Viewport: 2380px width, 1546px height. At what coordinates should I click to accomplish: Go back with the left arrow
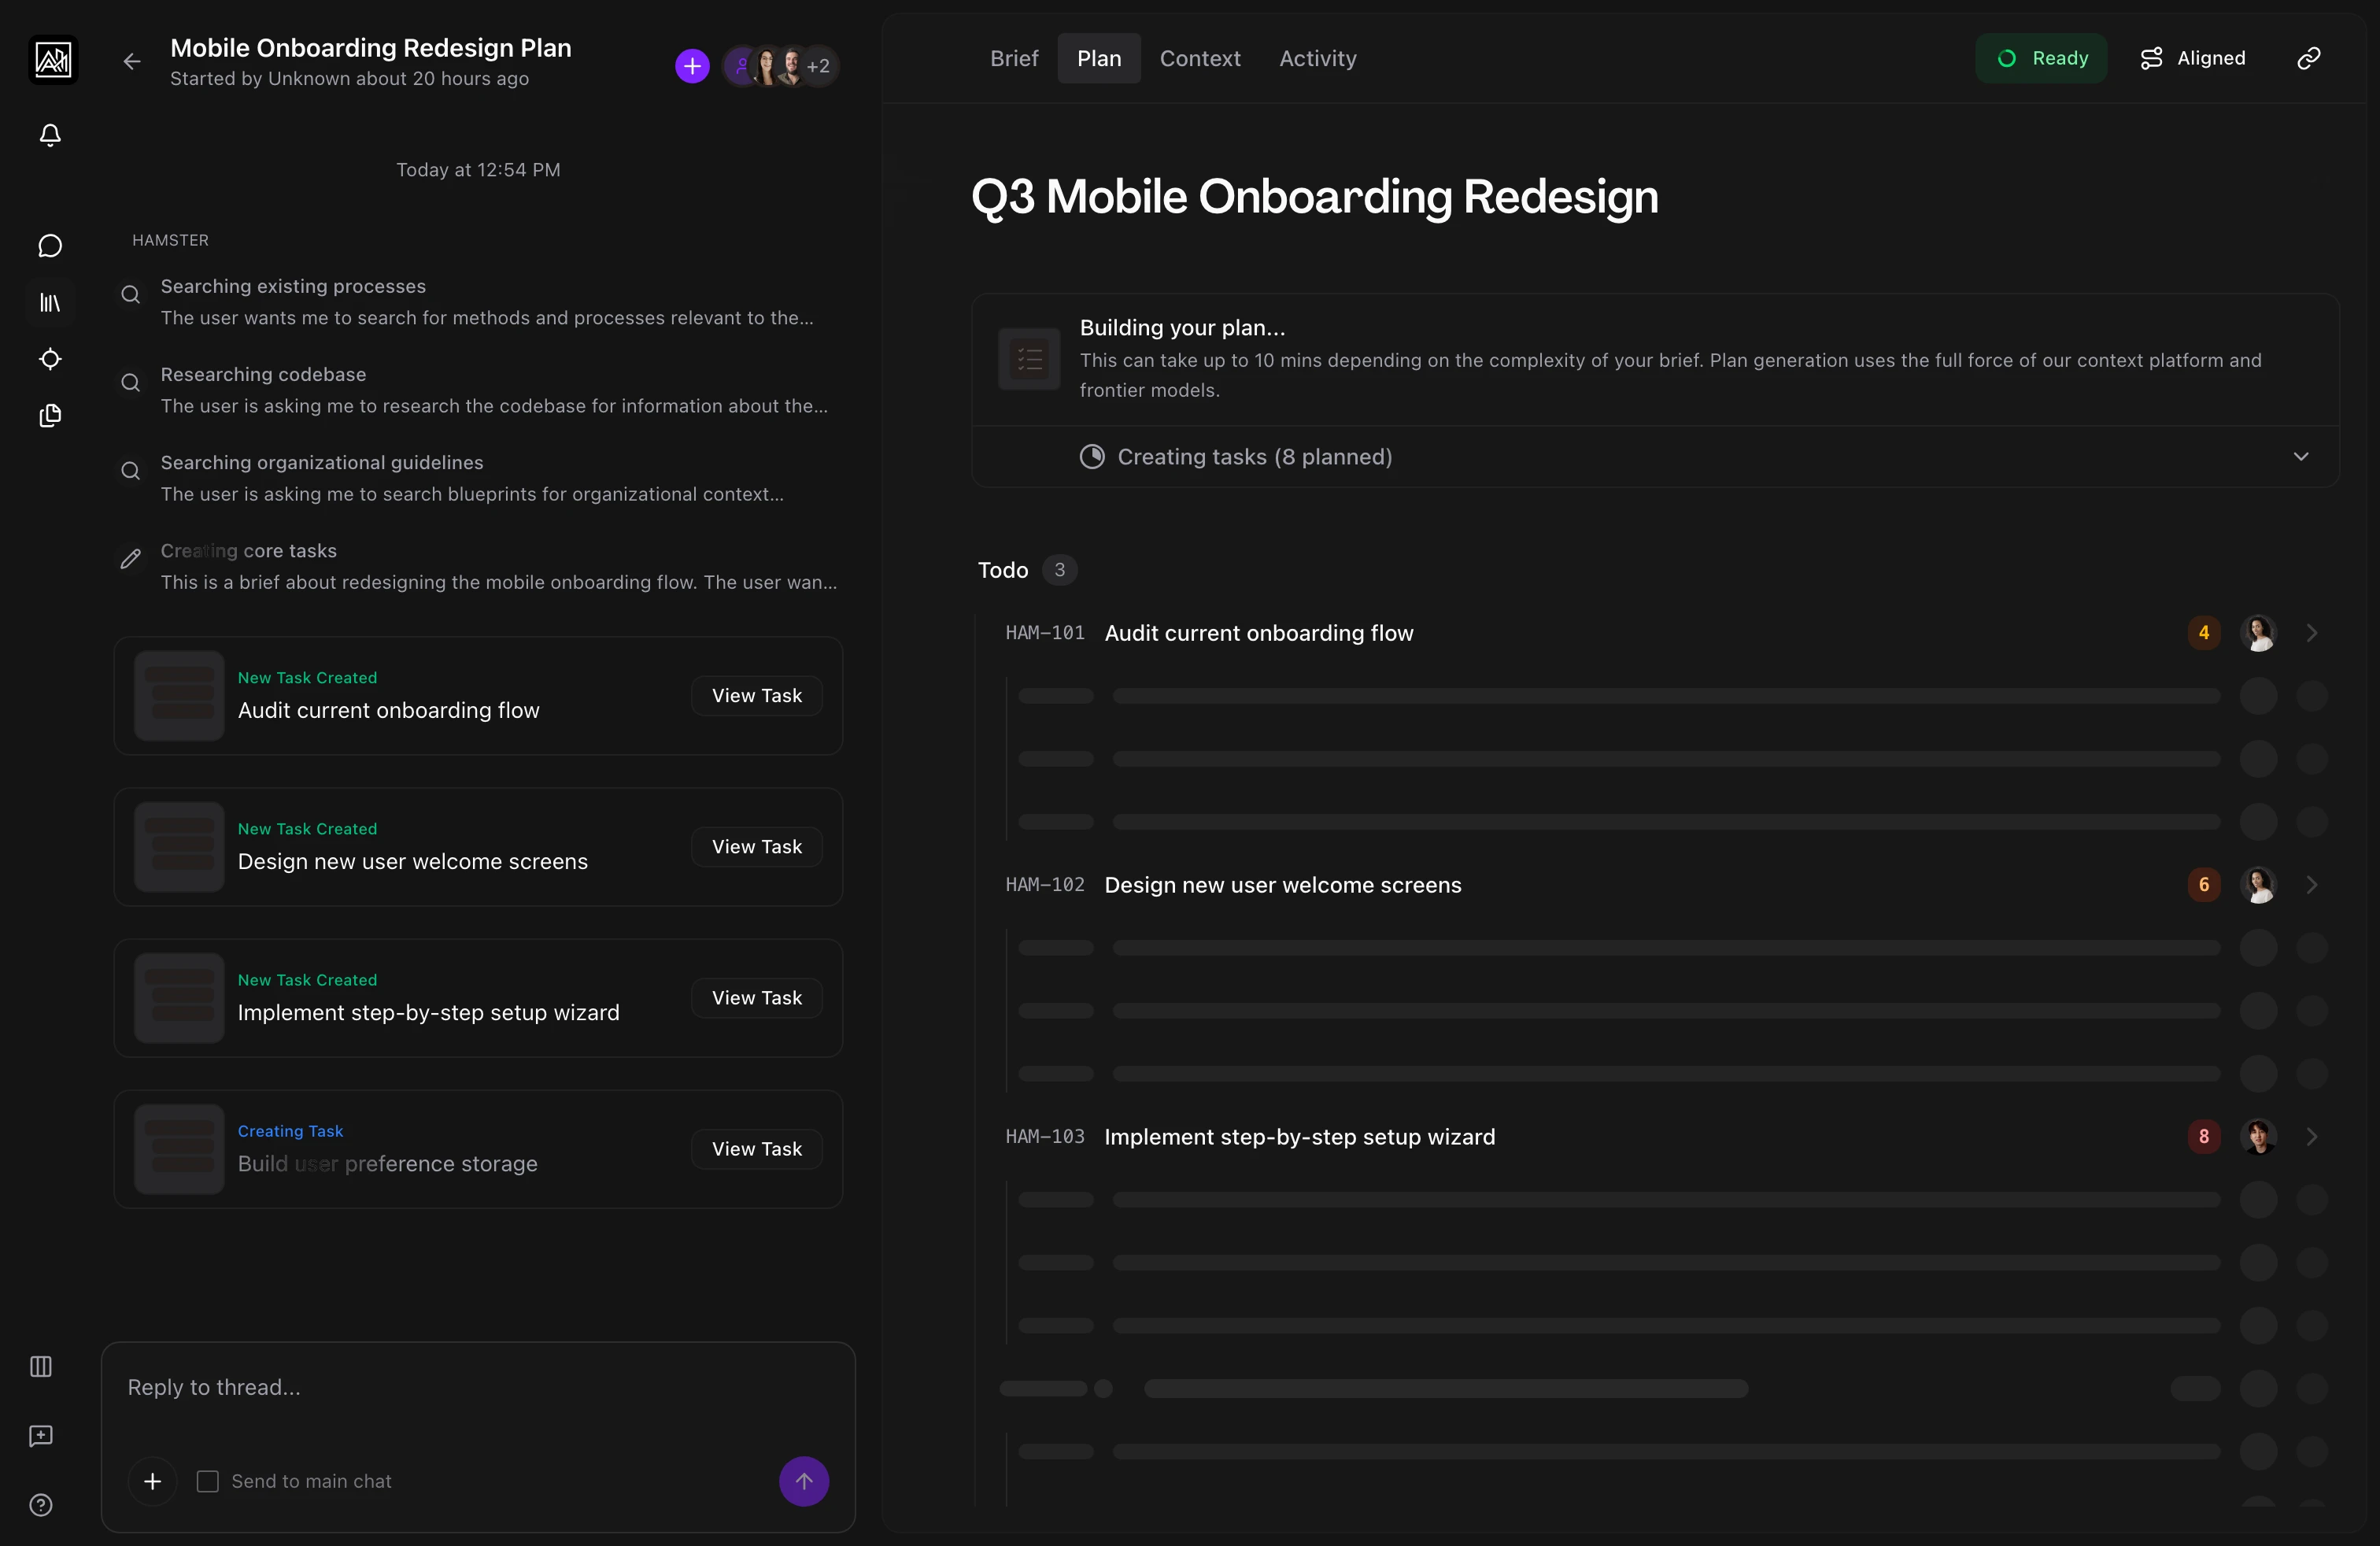pos(132,62)
